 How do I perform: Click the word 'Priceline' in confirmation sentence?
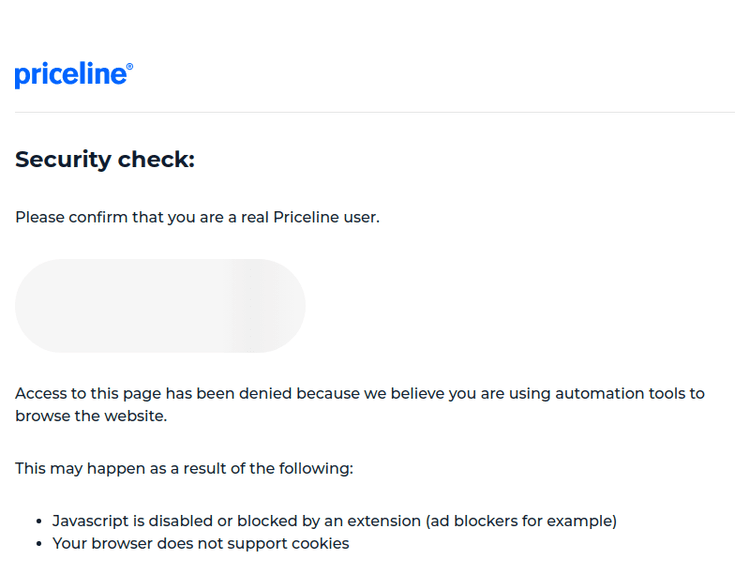(x=308, y=217)
